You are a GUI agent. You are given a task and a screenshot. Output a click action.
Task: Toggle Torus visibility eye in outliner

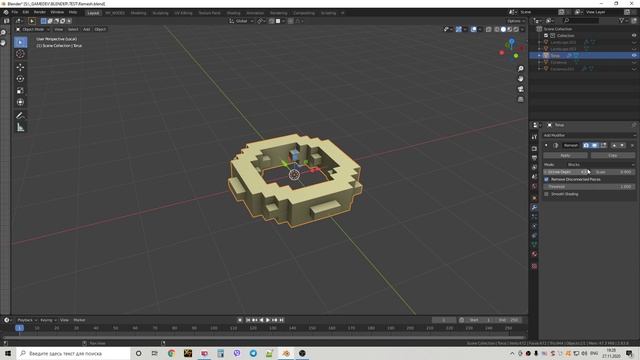coord(634,55)
